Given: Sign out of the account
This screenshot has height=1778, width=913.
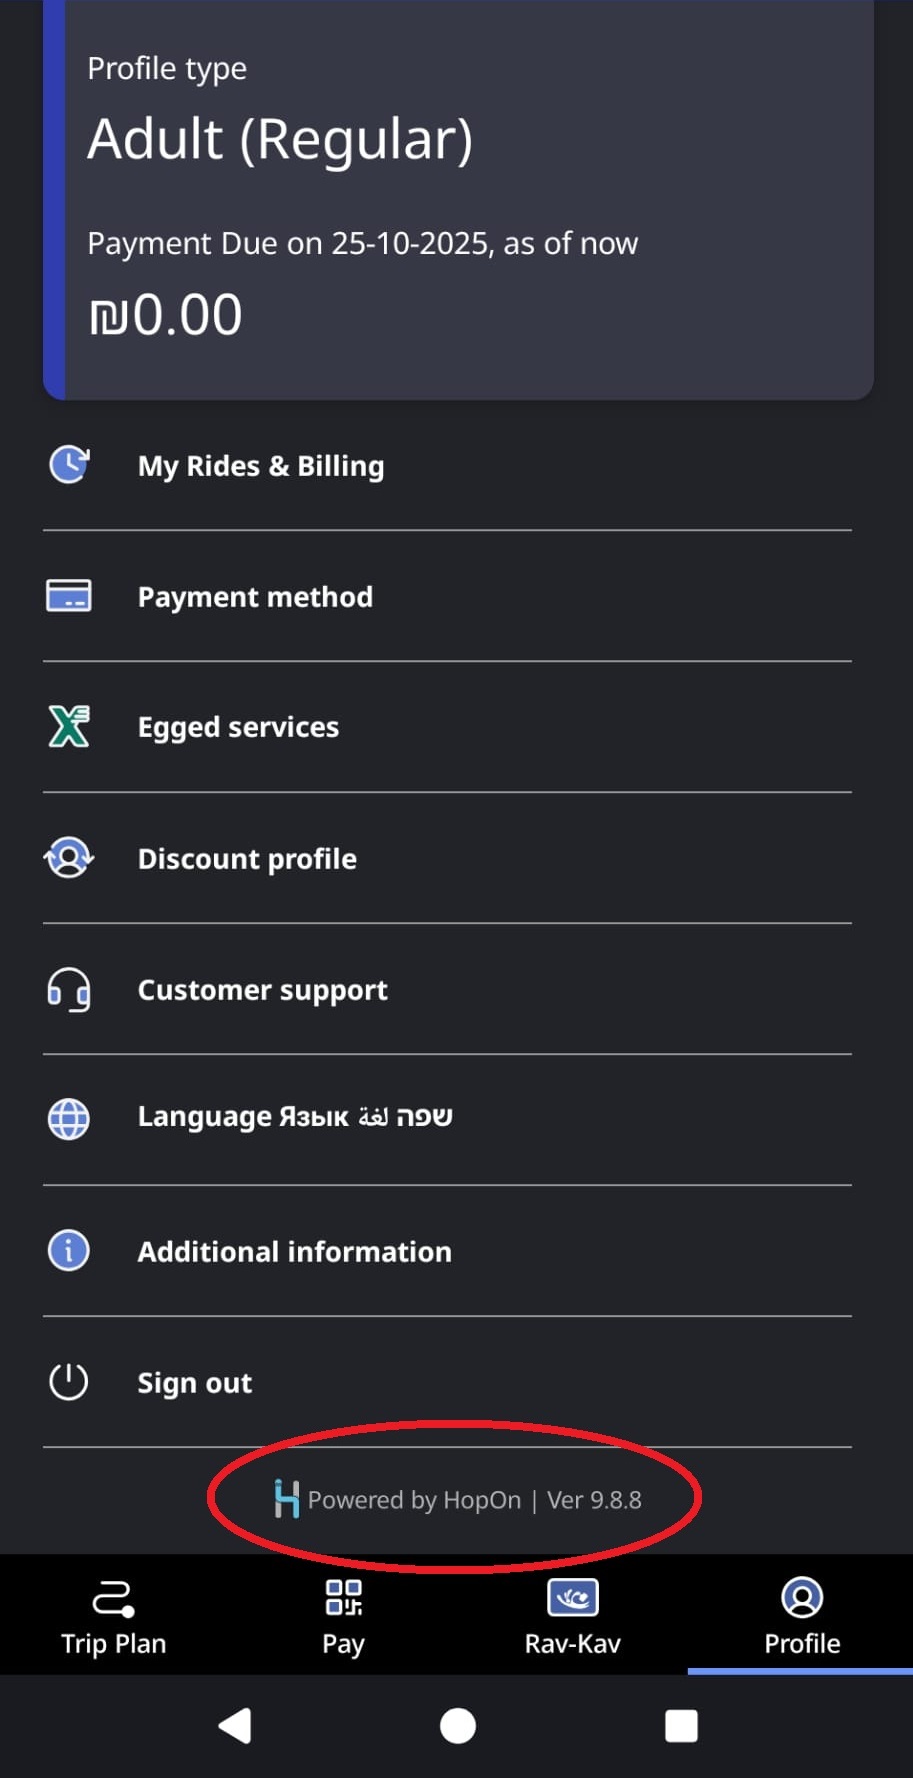Looking at the screenshot, I should pyautogui.click(x=194, y=1383).
